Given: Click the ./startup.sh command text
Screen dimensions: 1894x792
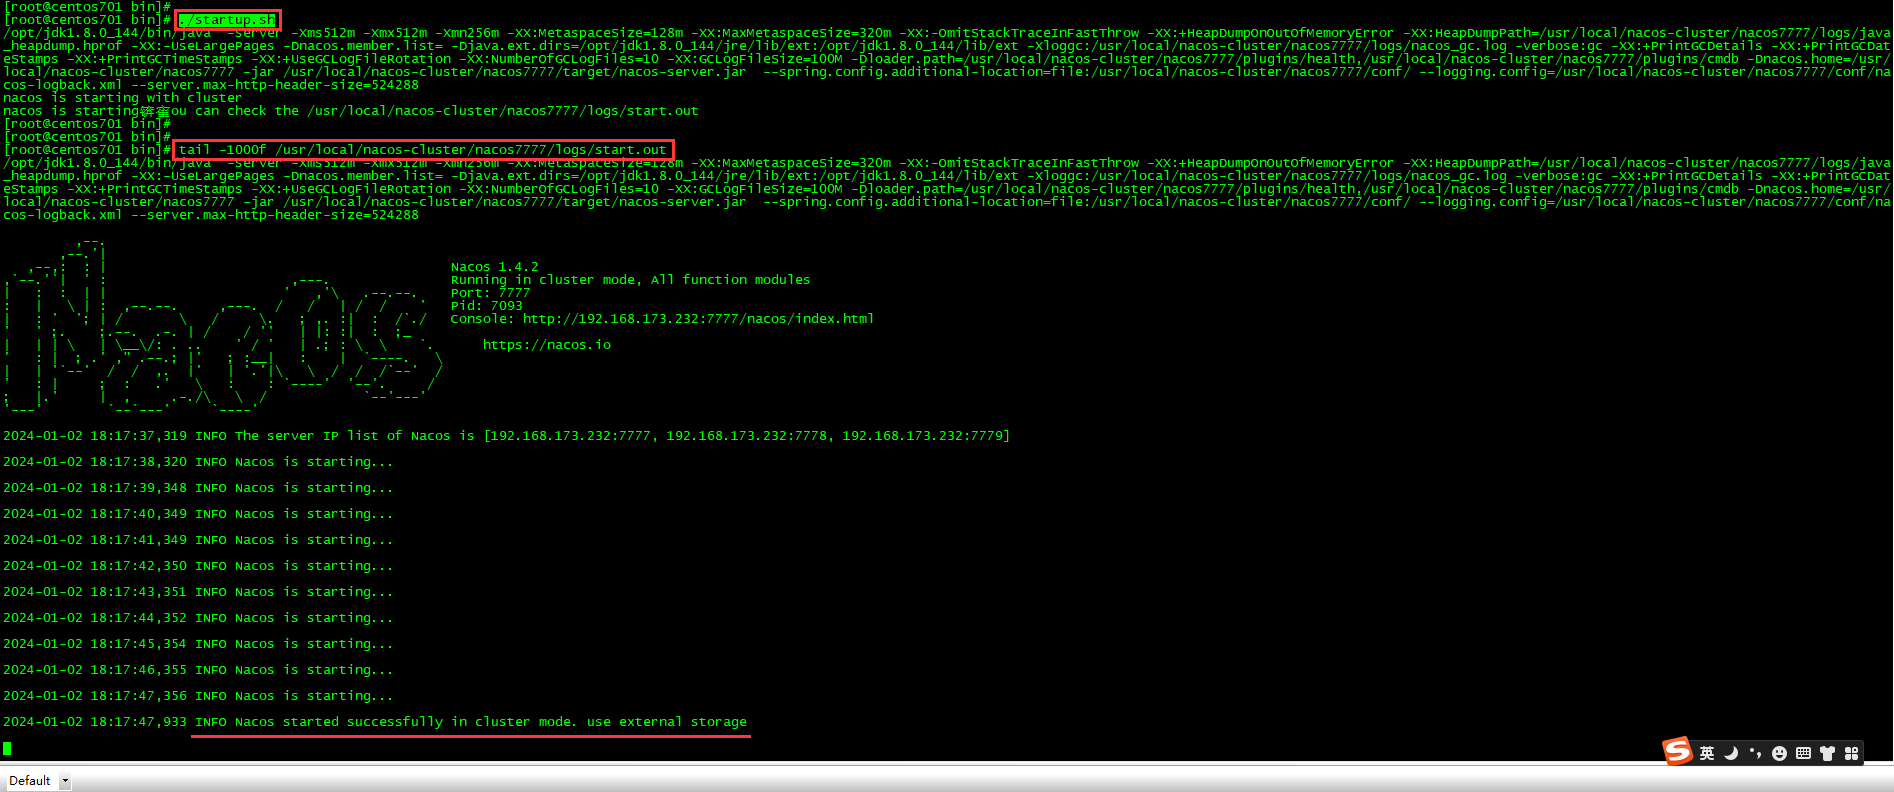Looking at the screenshot, I should point(227,20).
